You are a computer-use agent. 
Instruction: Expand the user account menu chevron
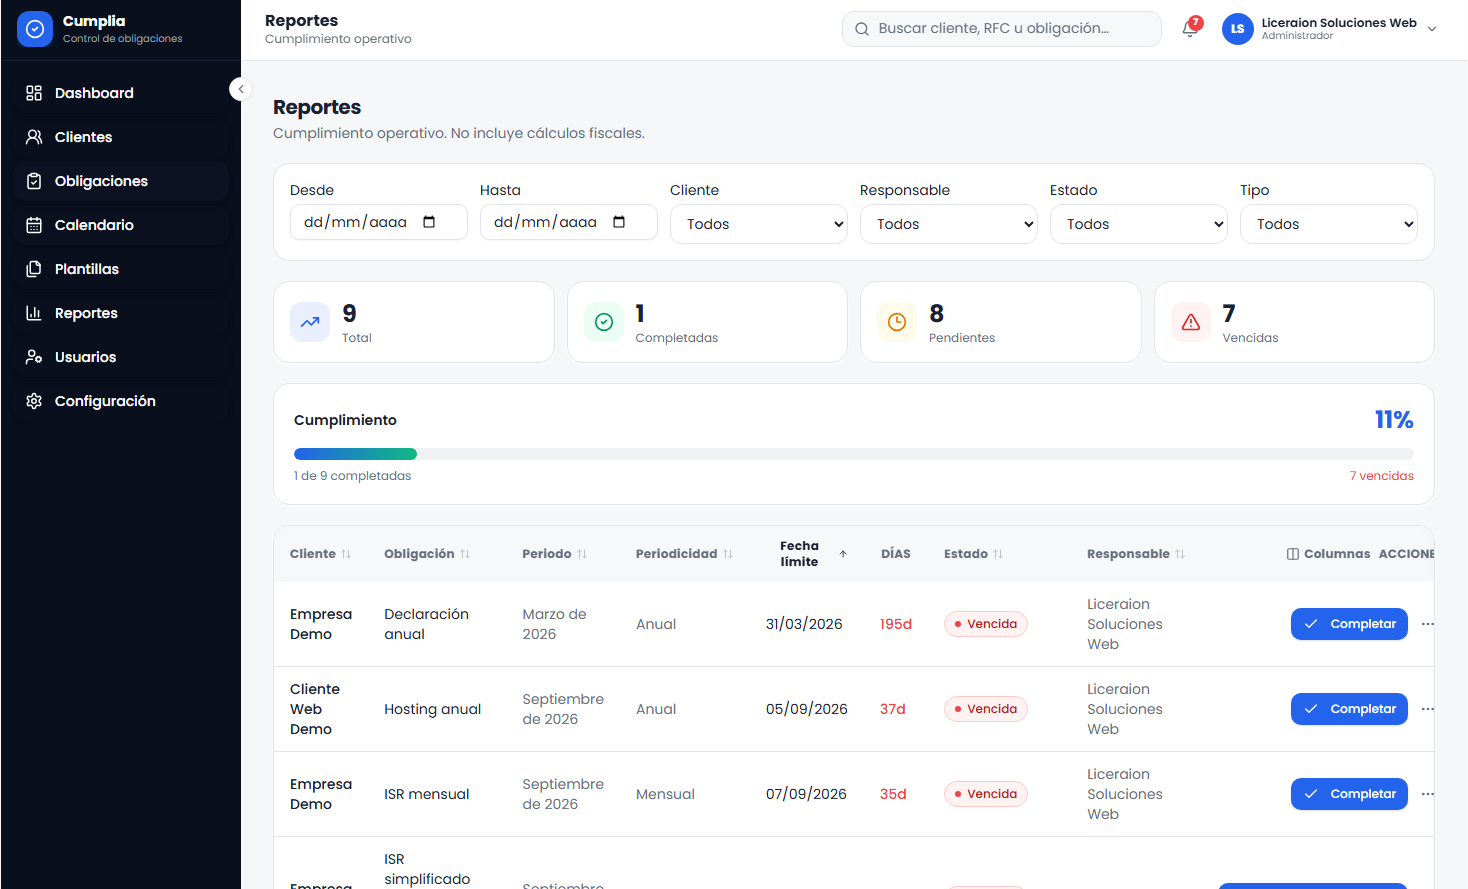coord(1432,29)
